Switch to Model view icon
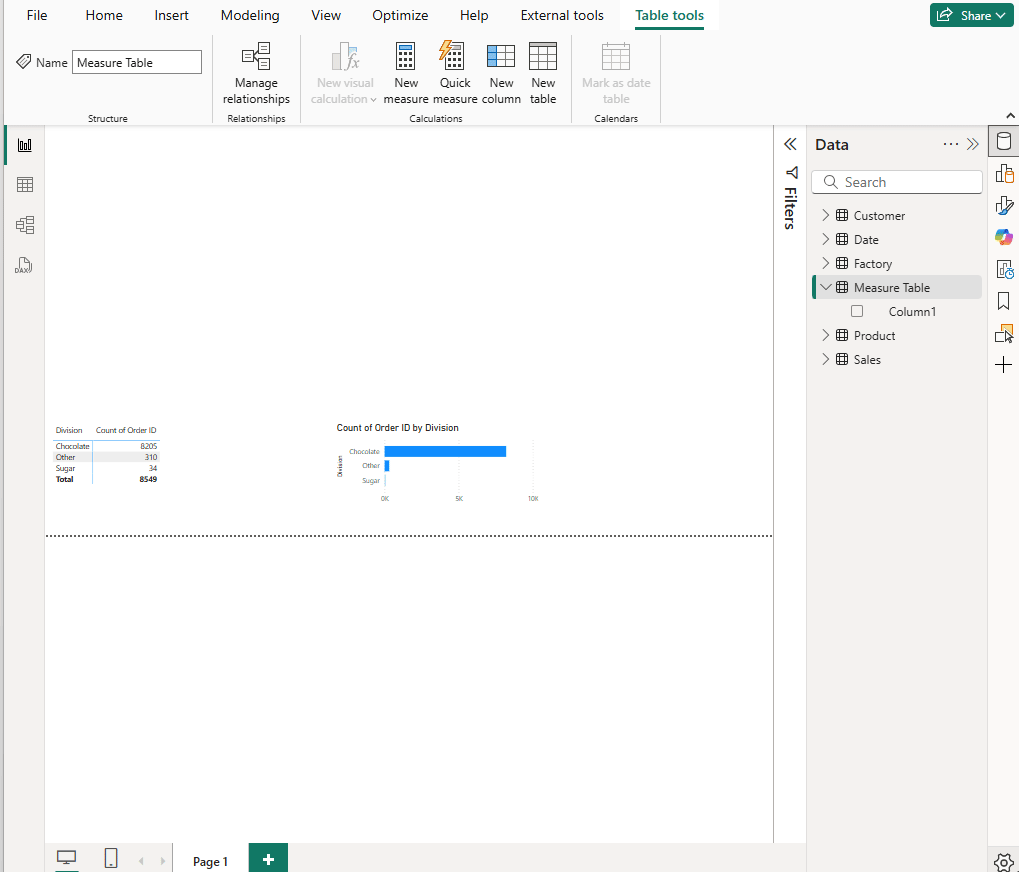 click(x=25, y=225)
